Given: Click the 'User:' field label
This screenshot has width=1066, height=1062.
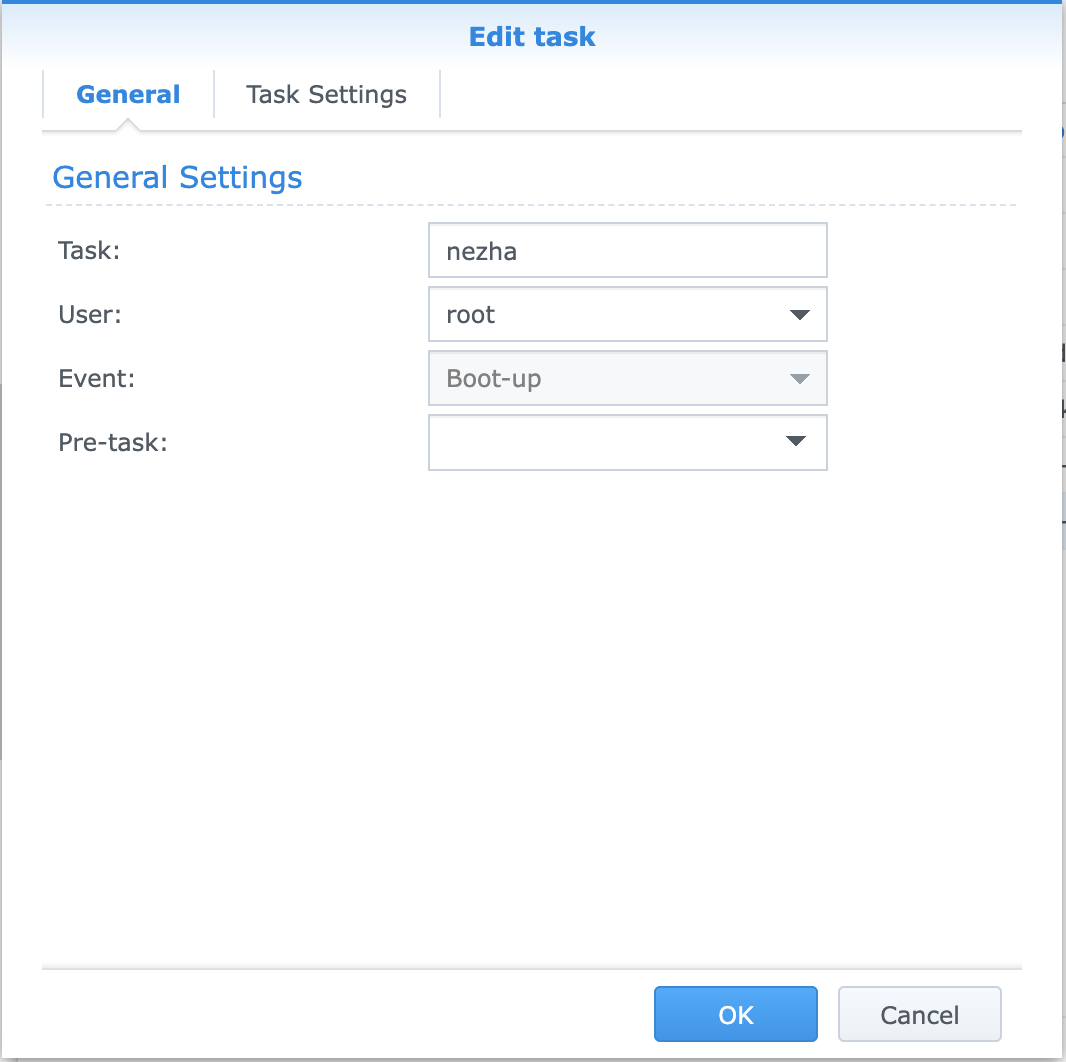Looking at the screenshot, I should [89, 315].
